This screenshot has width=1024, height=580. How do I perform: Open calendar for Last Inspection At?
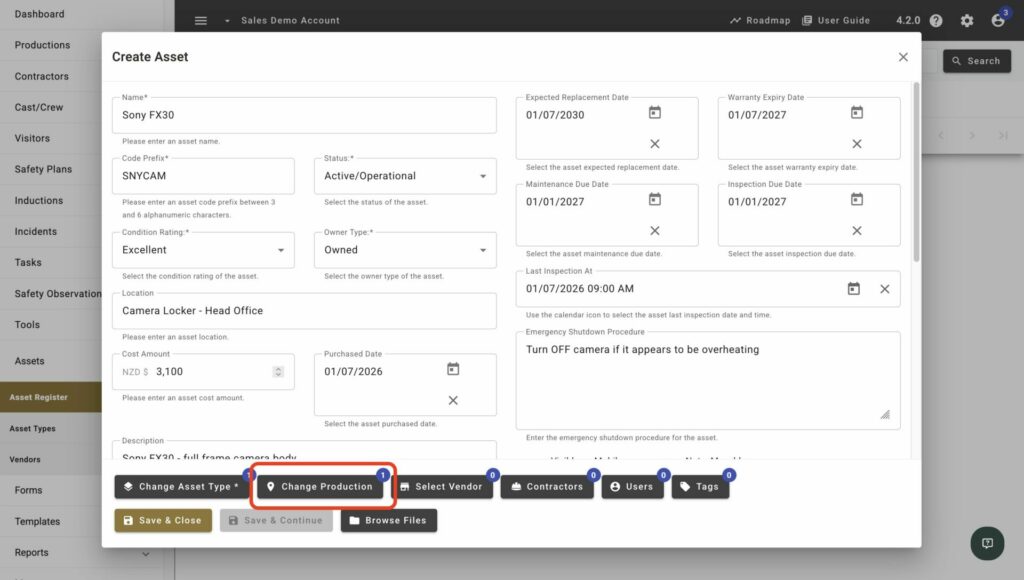pyautogui.click(x=854, y=289)
